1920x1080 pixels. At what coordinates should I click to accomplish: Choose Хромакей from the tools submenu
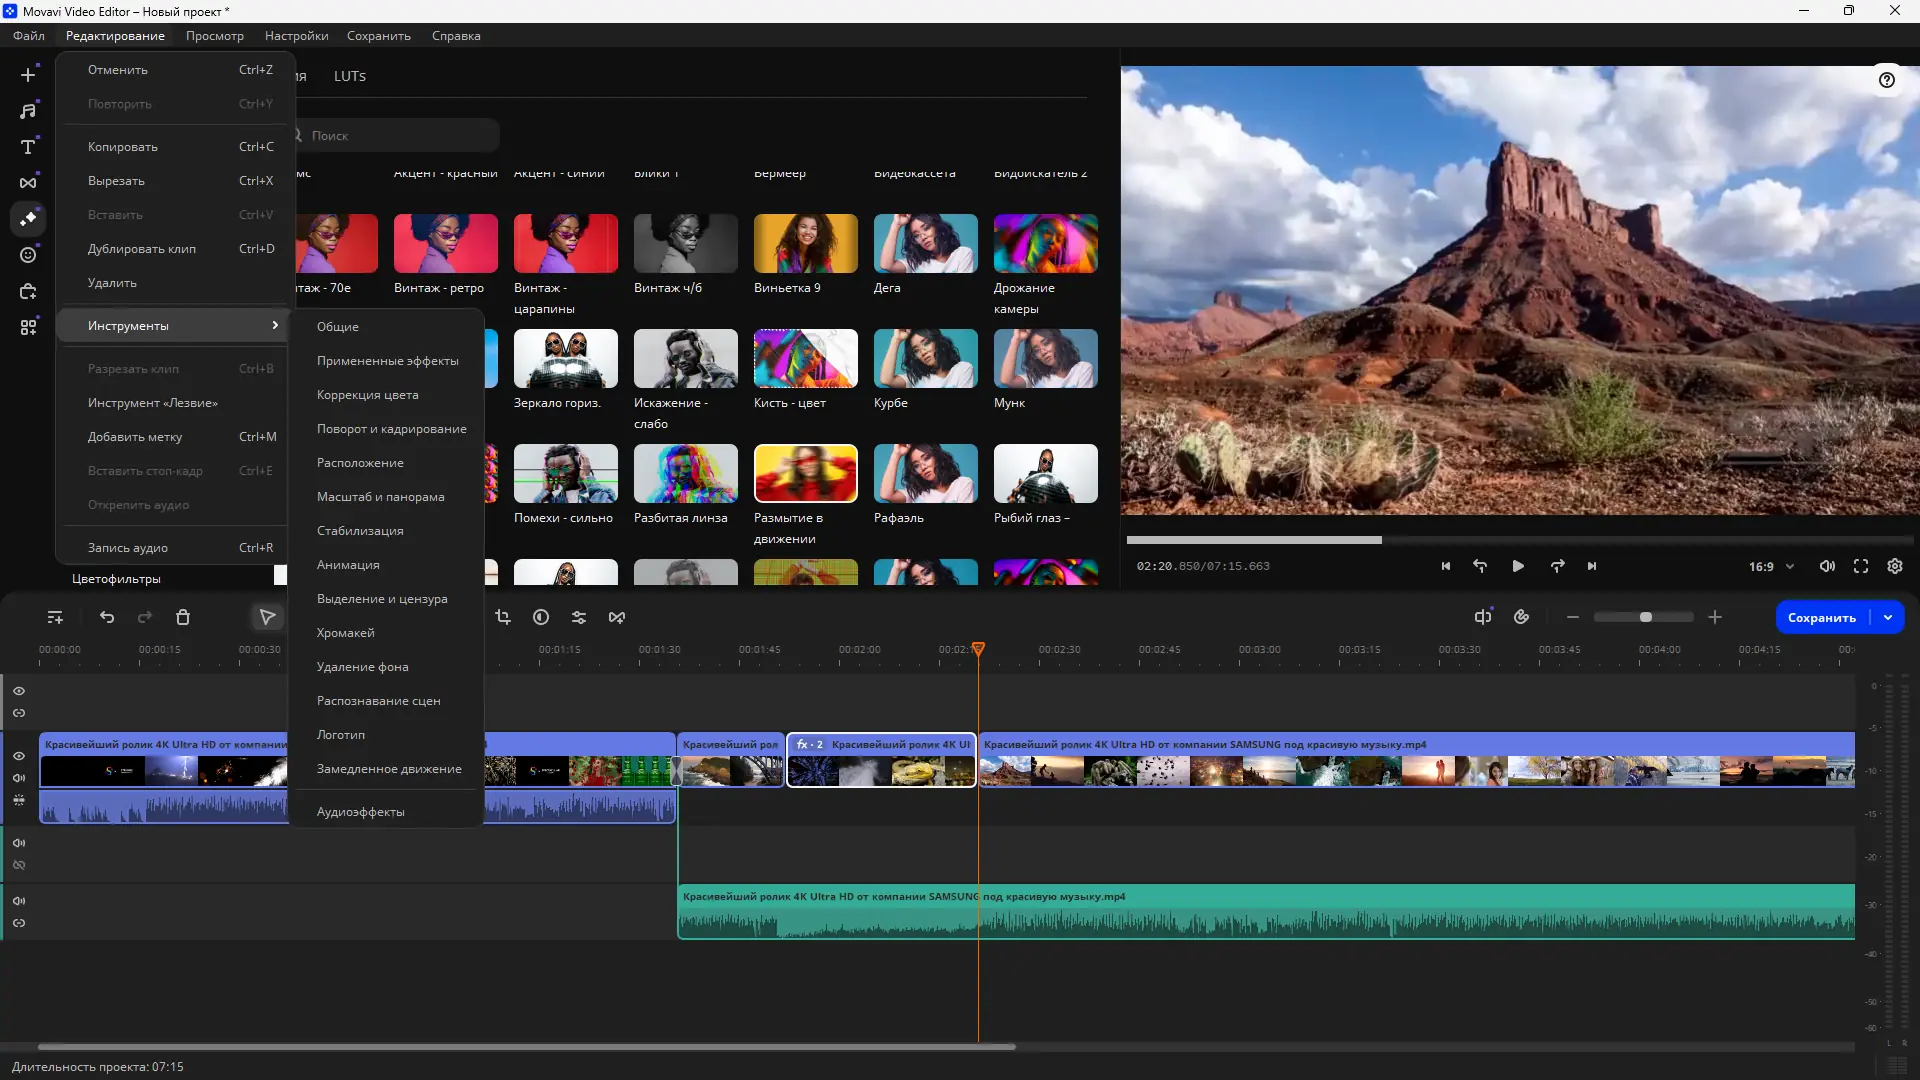point(346,633)
